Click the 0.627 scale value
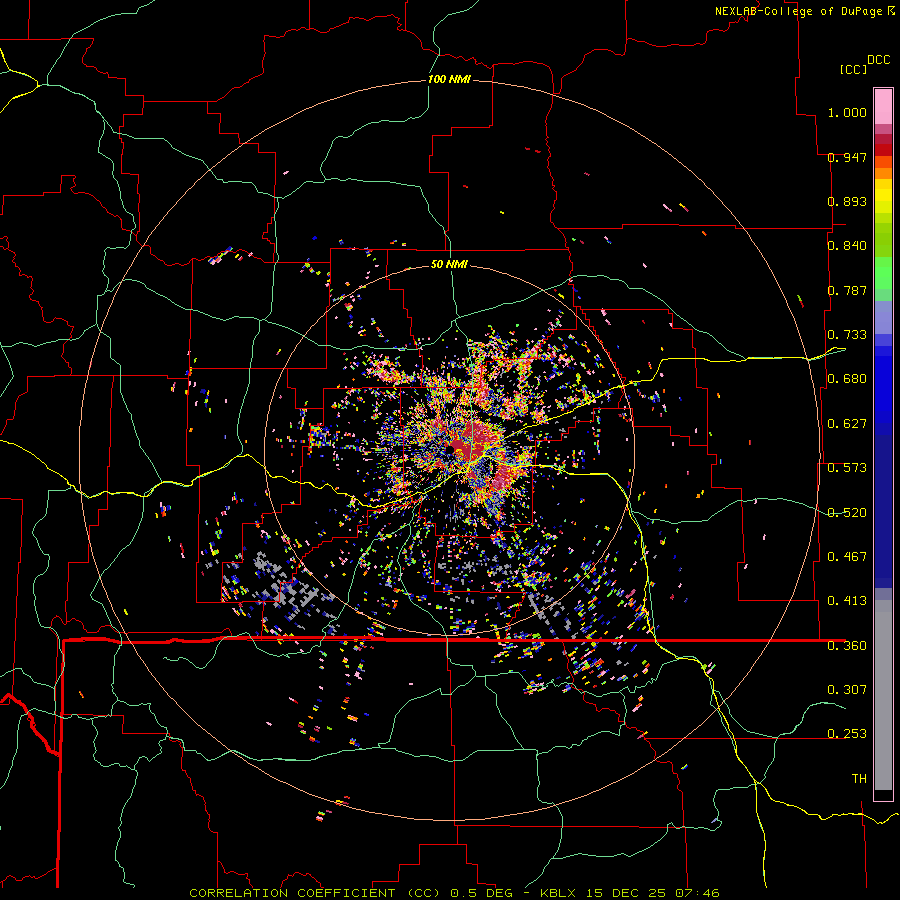Viewport: 900px width, 900px height. click(x=847, y=424)
